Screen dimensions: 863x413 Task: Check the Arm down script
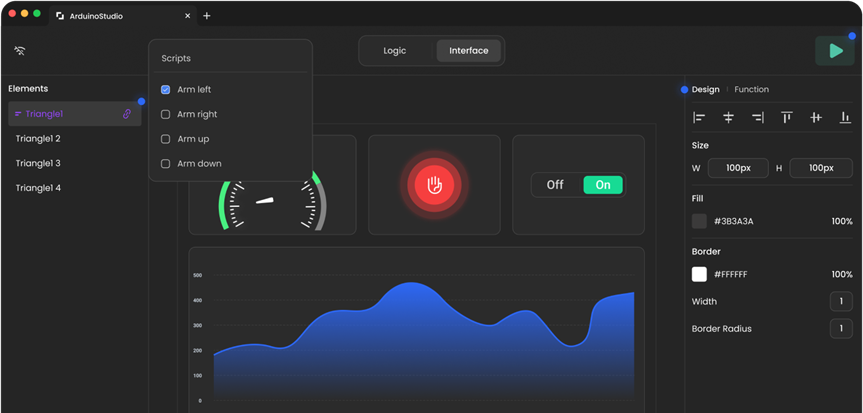point(166,163)
